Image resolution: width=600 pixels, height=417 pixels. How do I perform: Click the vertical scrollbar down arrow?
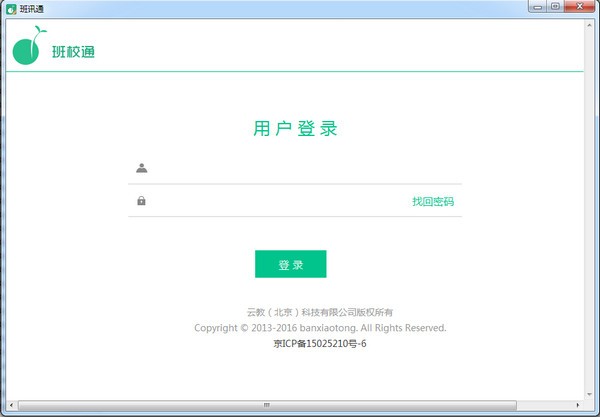[589, 394]
